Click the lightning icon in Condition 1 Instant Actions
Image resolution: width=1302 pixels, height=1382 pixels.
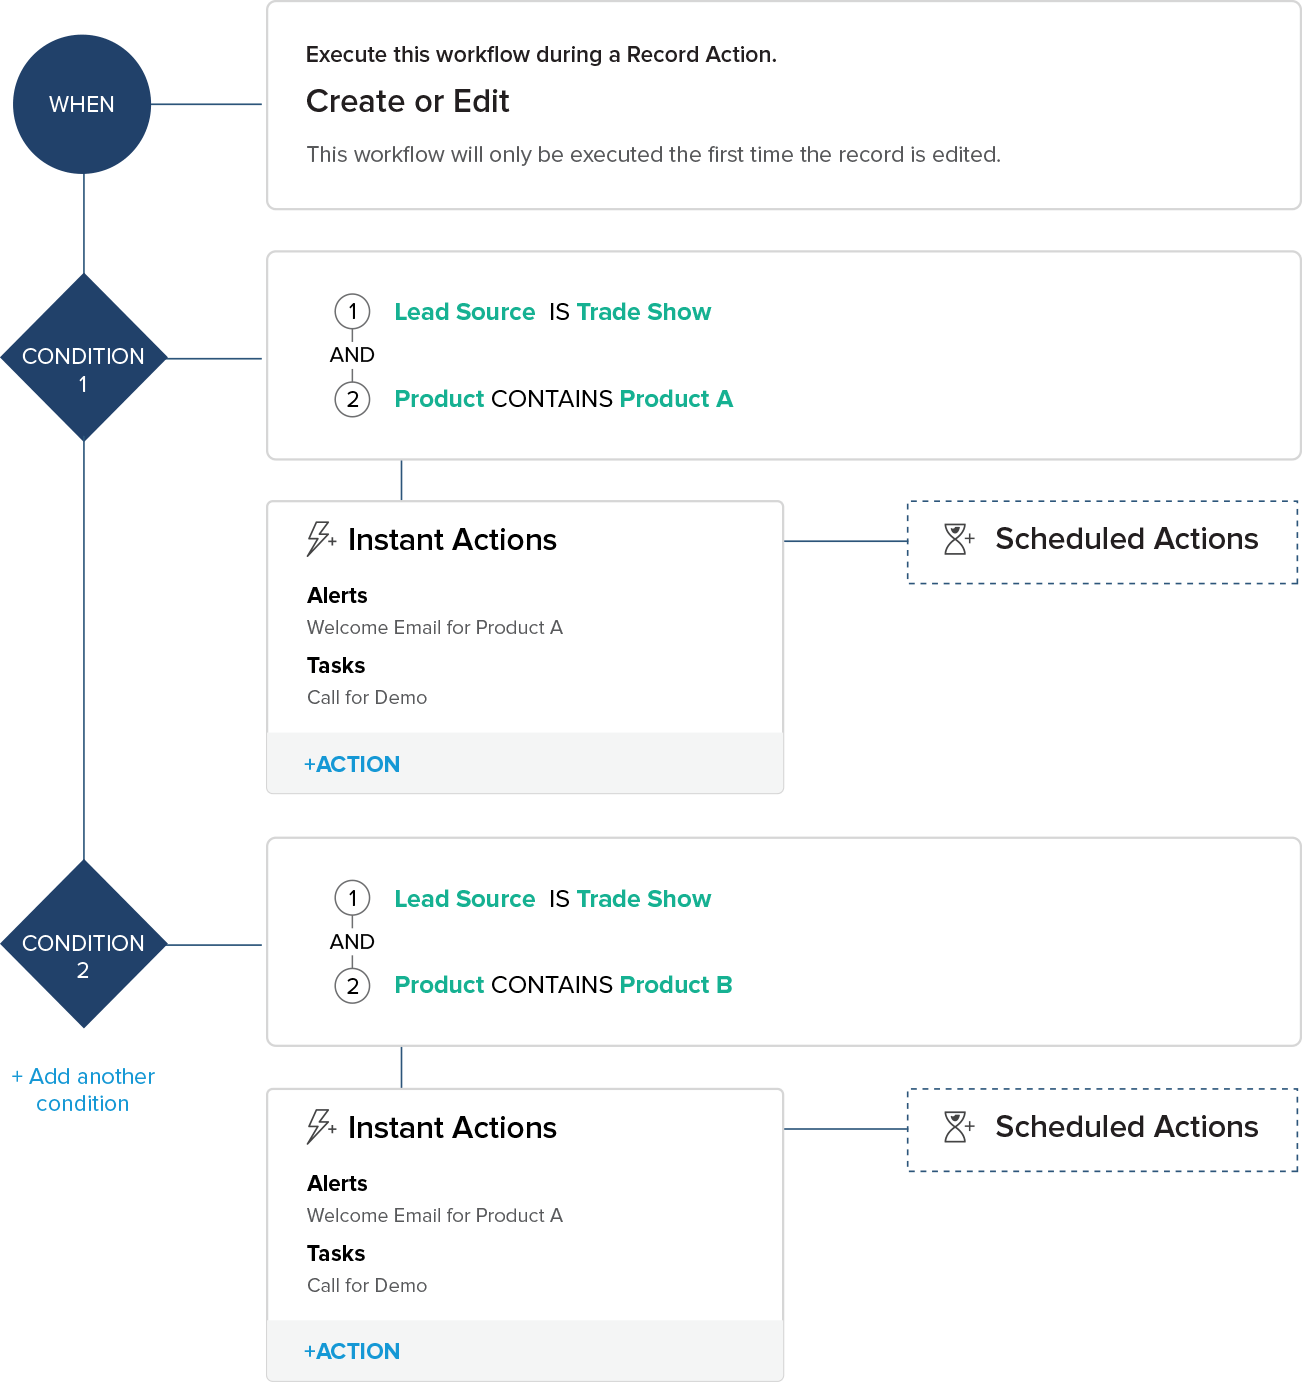click(x=320, y=538)
